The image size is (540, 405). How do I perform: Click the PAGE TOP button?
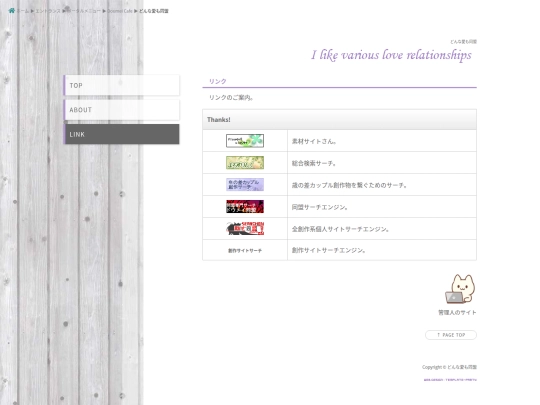[451, 335]
